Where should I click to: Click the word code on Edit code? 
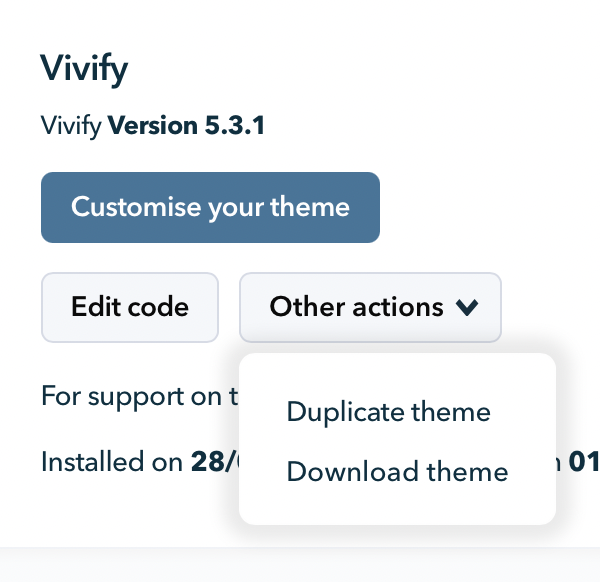(x=158, y=307)
